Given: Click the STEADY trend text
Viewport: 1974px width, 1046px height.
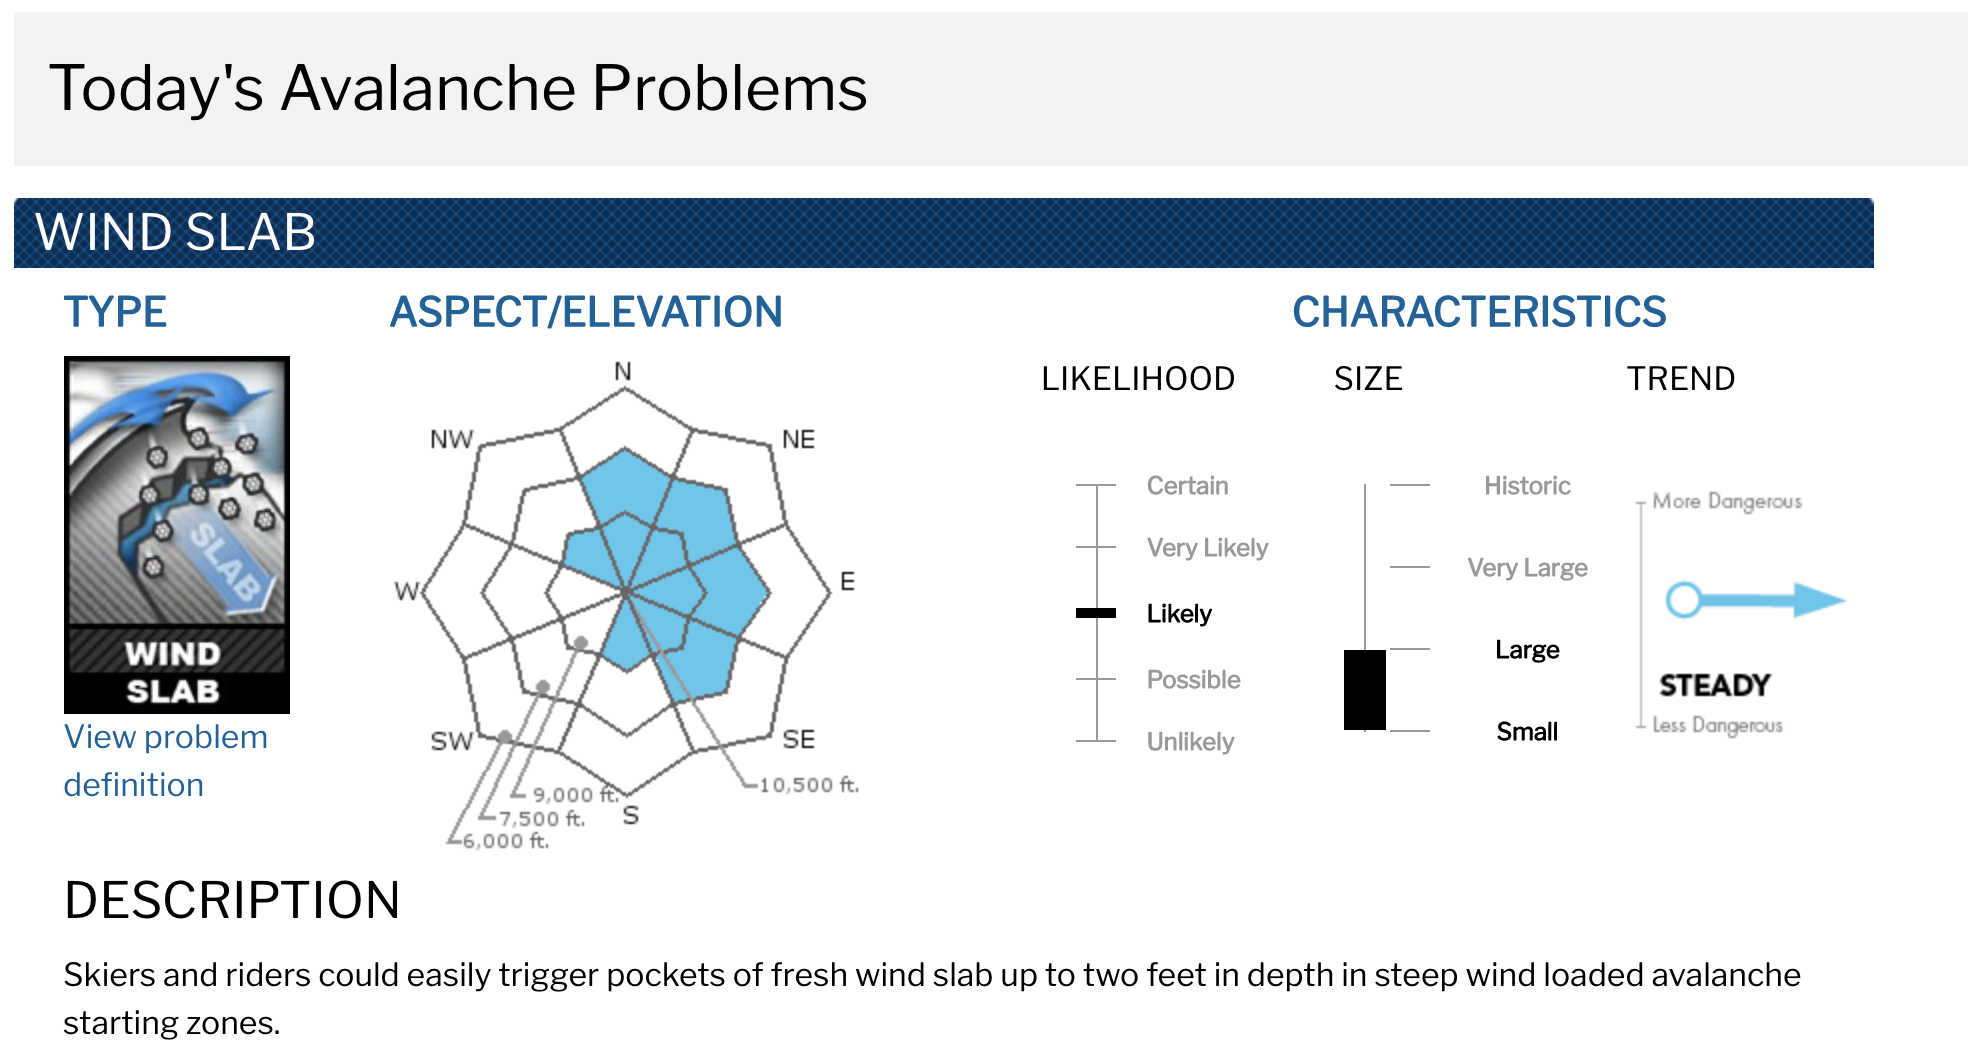Looking at the screenshot, I should [x=1715, y=685].
